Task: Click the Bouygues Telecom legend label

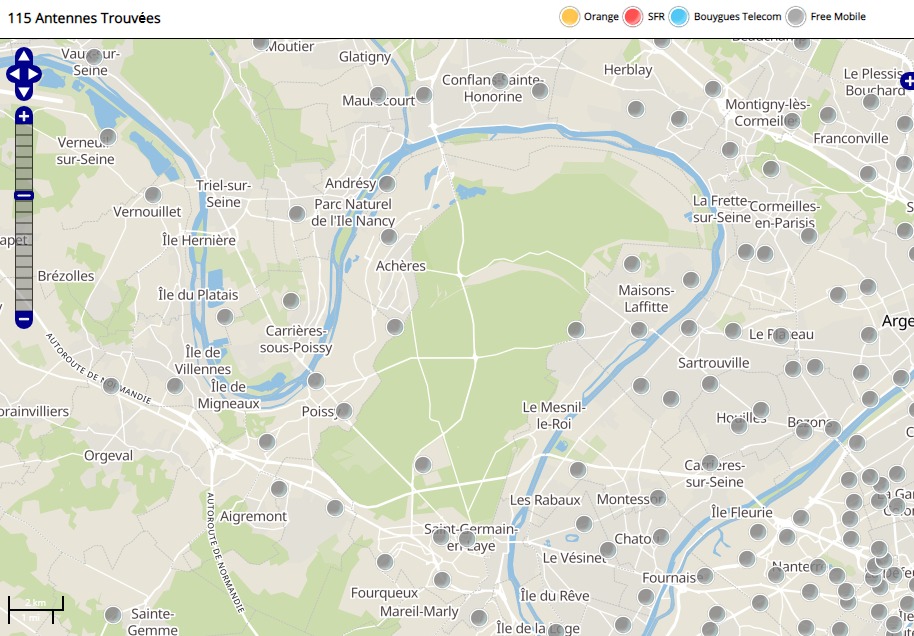Action: coord(737,17)
